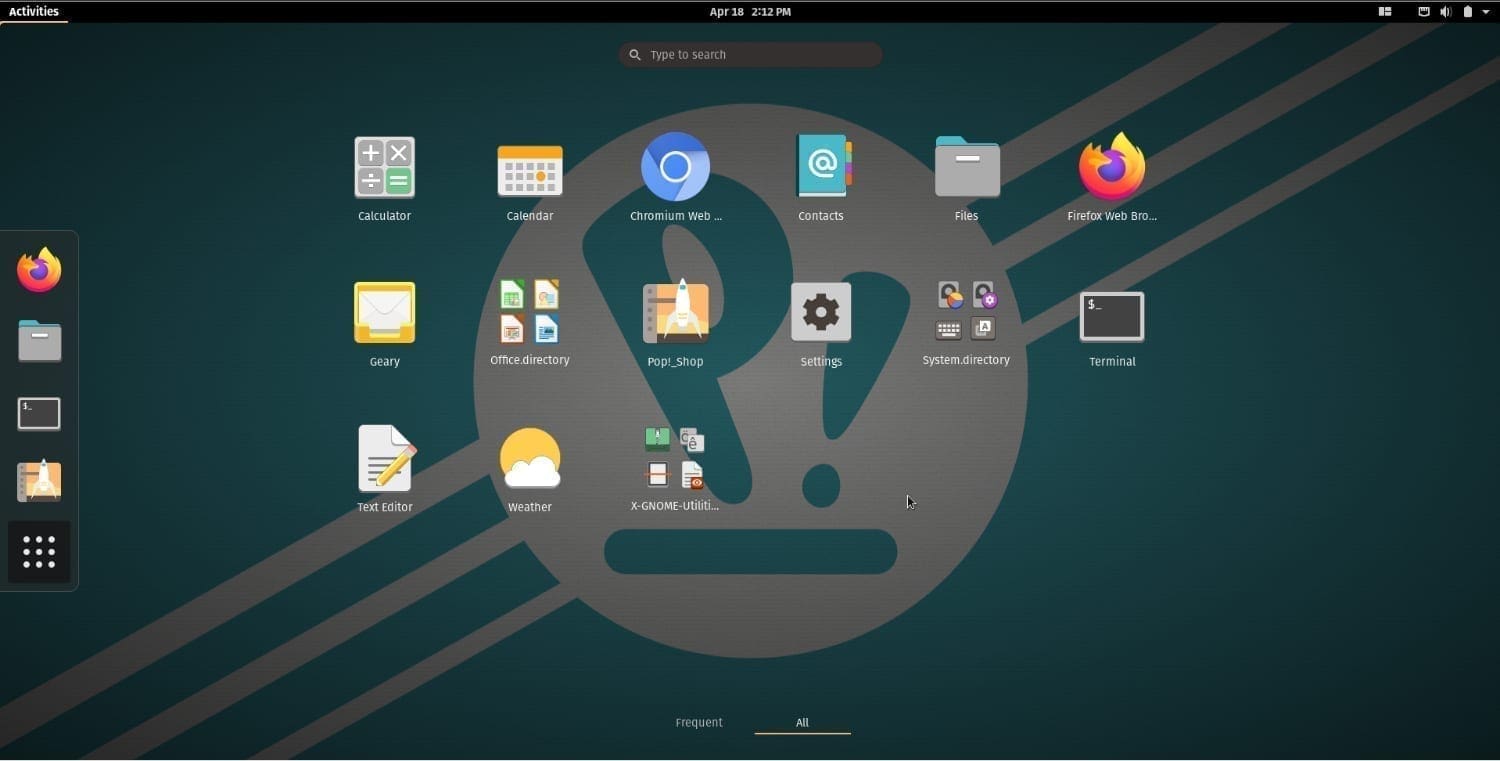Open the Activities menu
1500x761 pixels.
pyautogui.click(x=33, y=11)
